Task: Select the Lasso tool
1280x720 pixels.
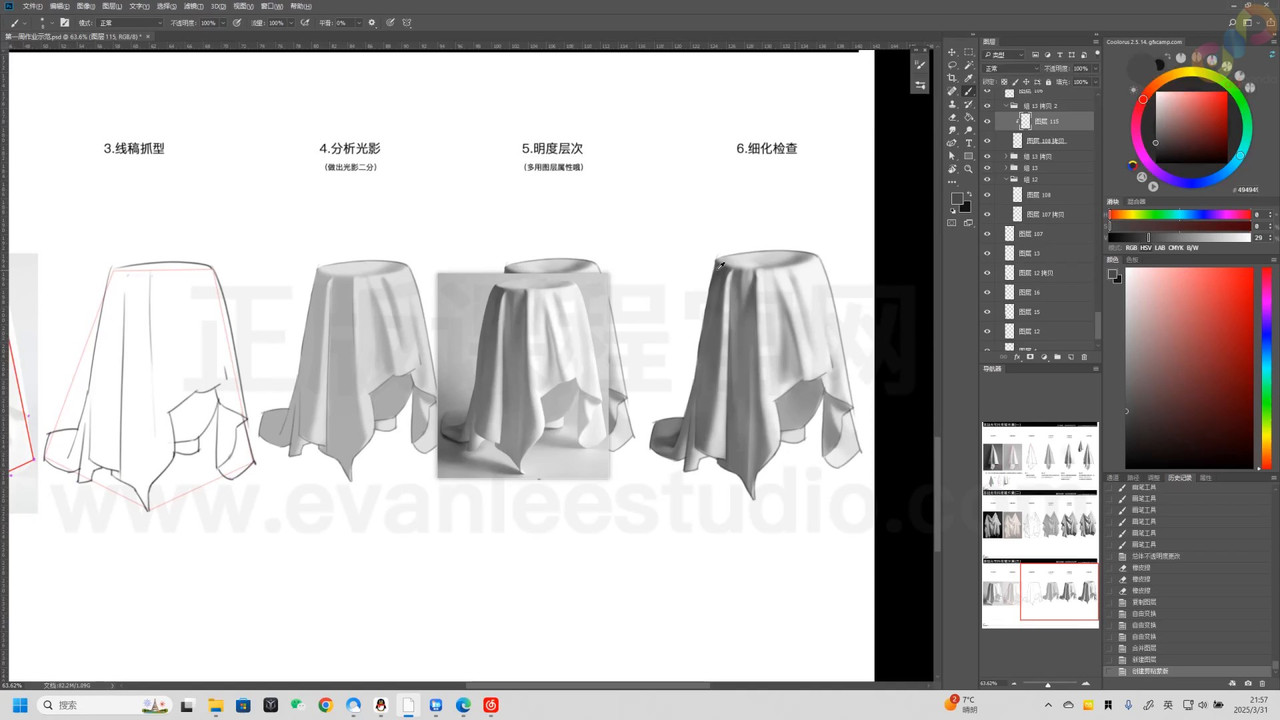Action: click(x=952, y=65)
